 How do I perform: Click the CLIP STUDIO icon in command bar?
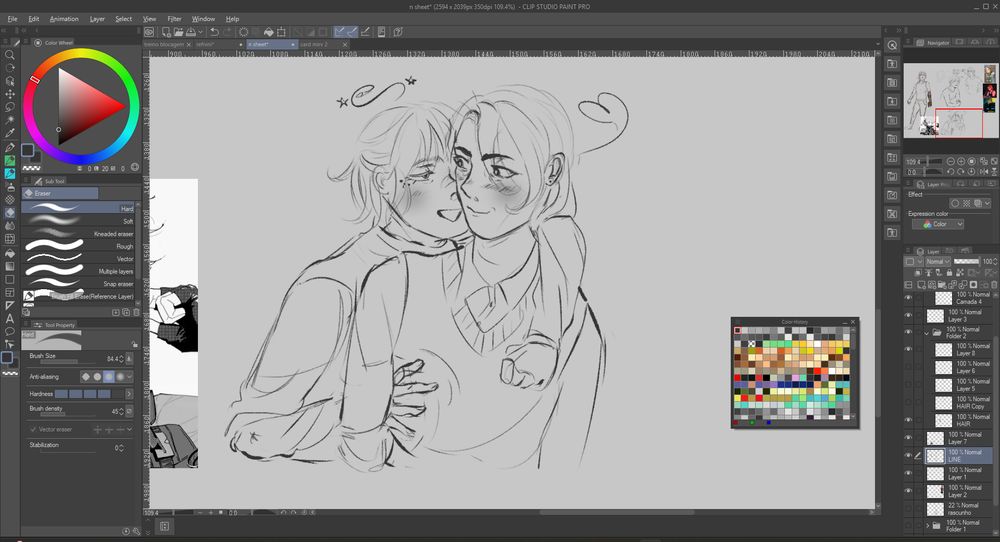coord(149,32)
